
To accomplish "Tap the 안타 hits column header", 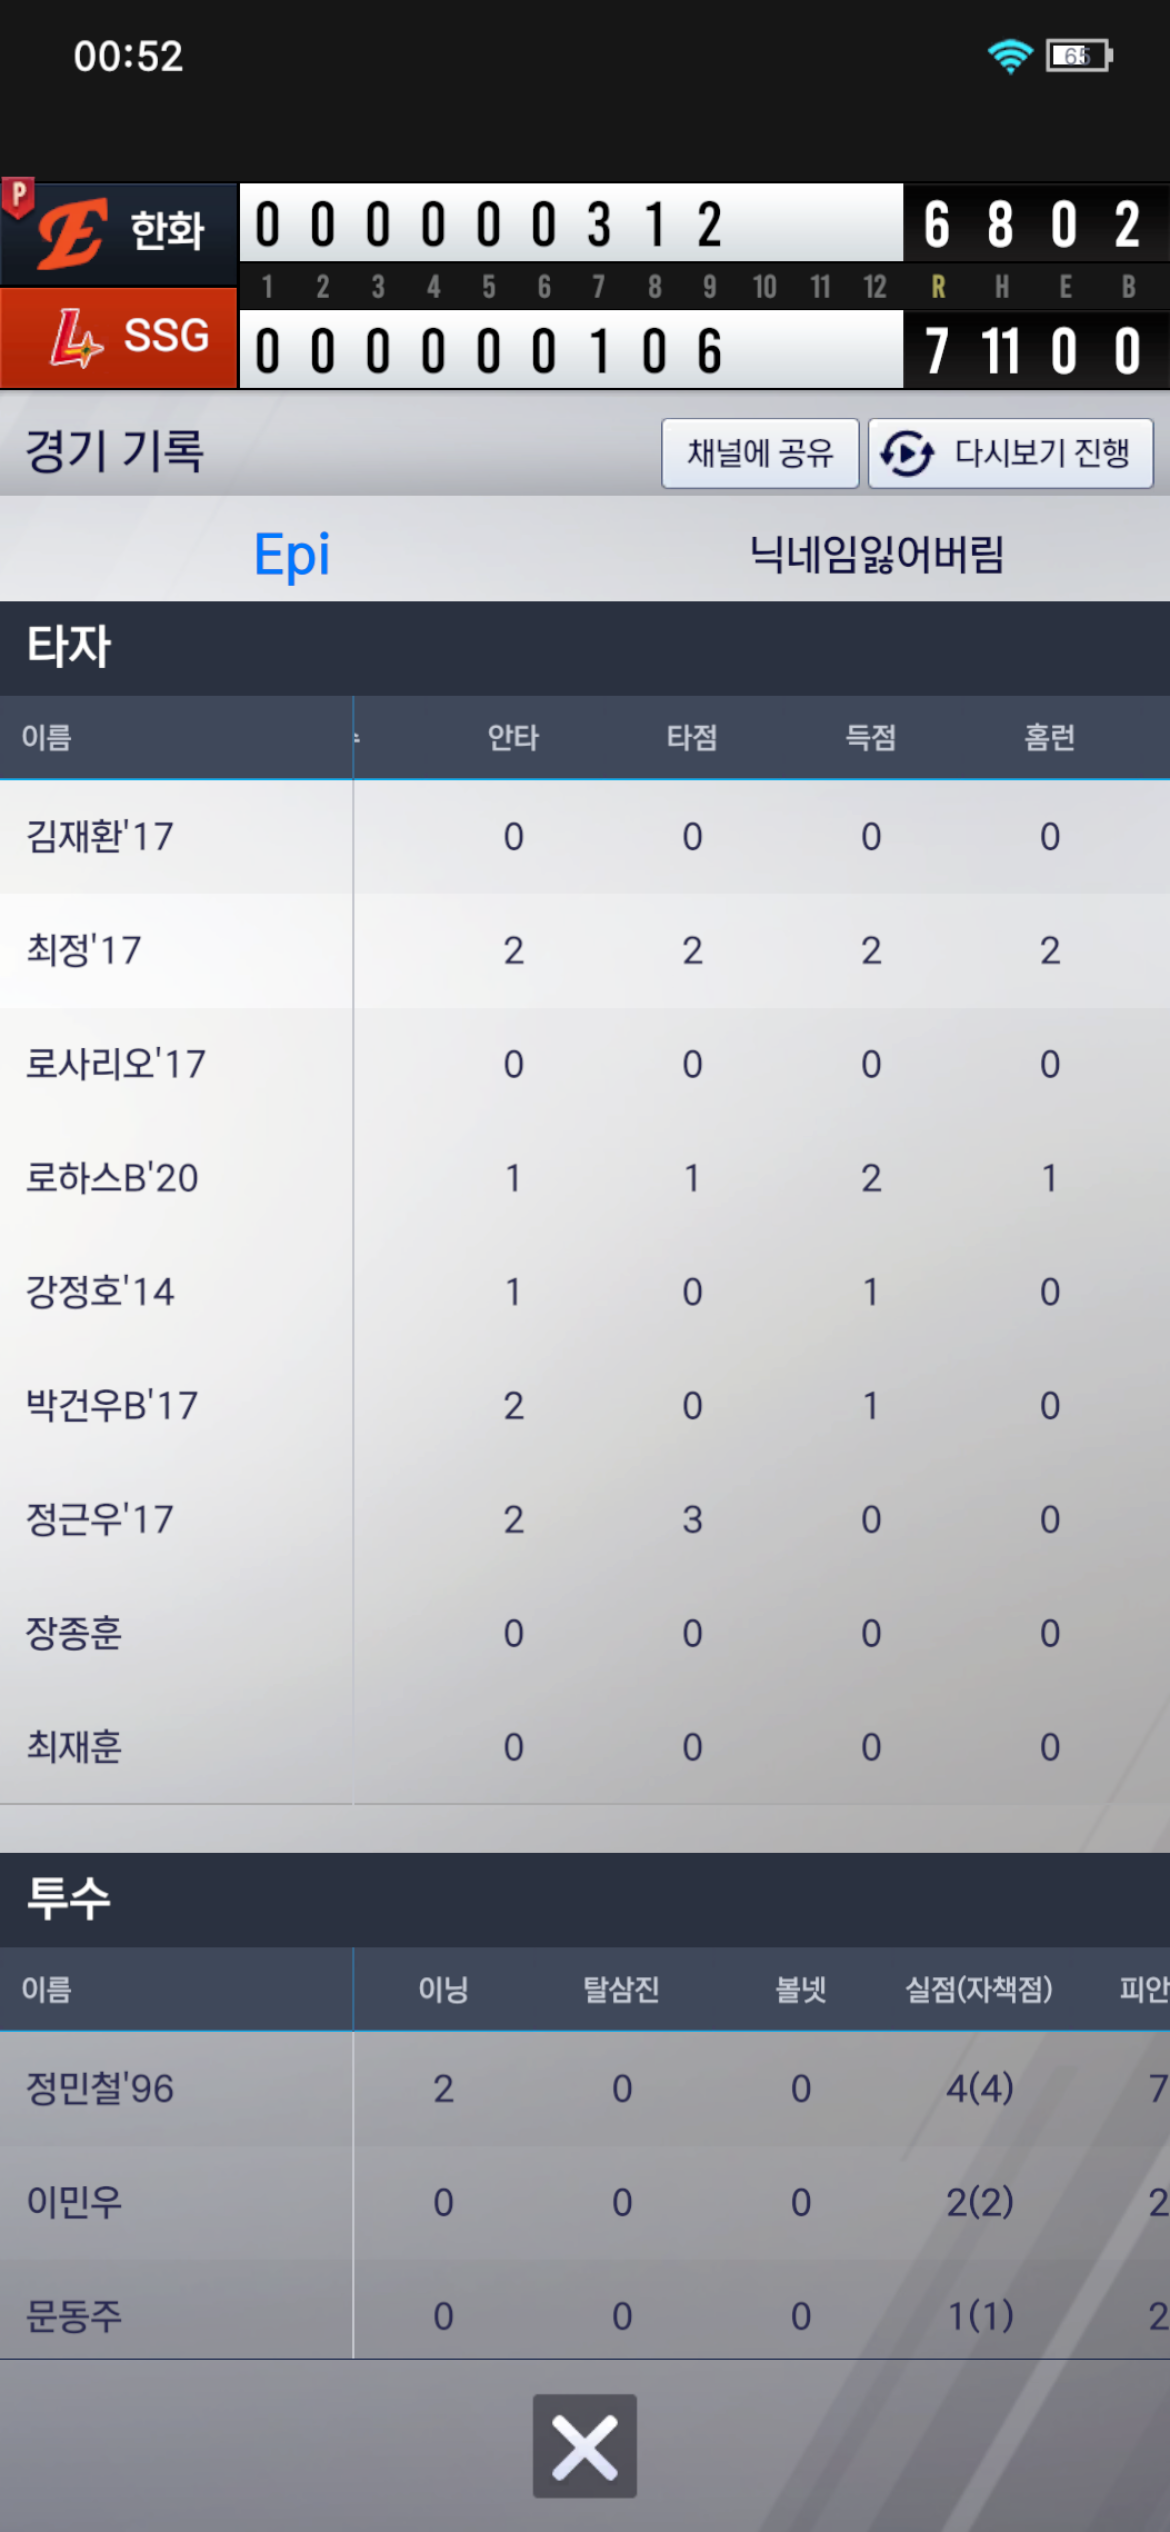I will click(x=513, y=738).
